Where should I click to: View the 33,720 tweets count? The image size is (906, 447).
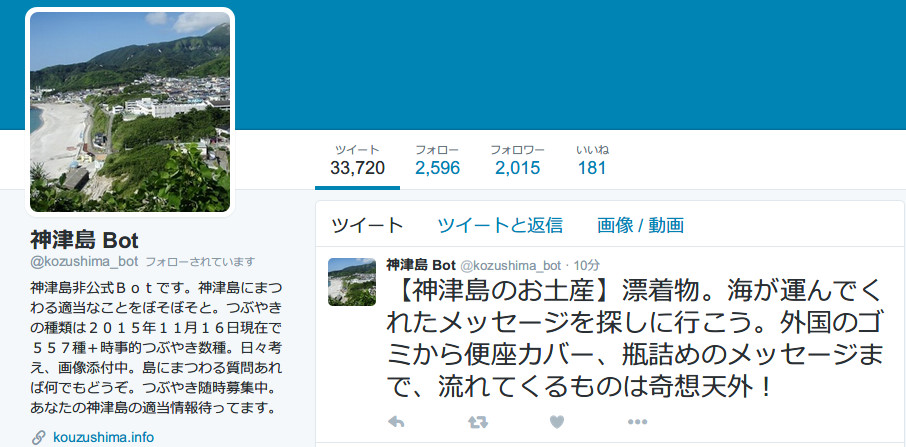click(x=358, y=161)
